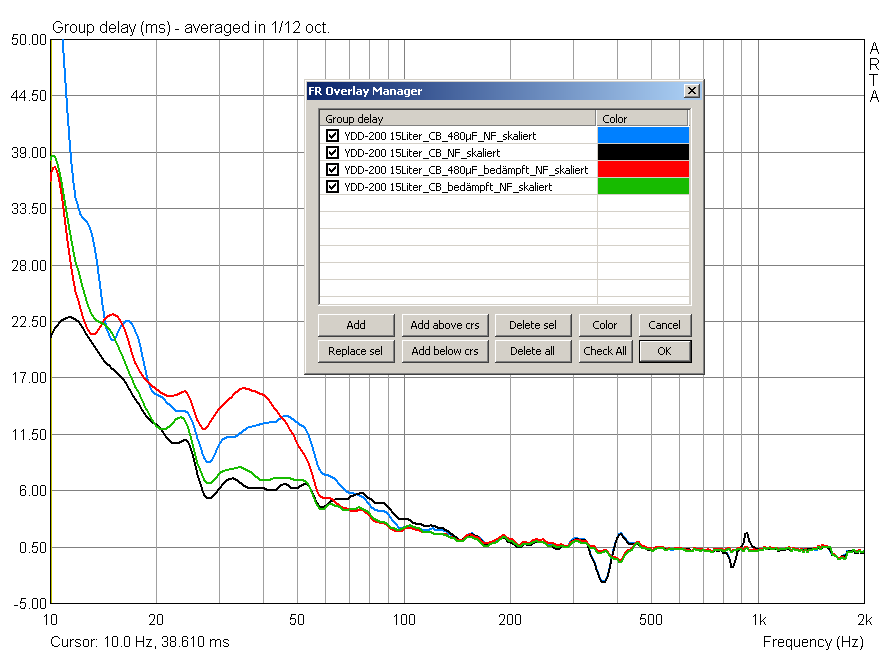Remove all overlays with Delete all
Viewport: 895px width, 653px height.
[533, 351]
